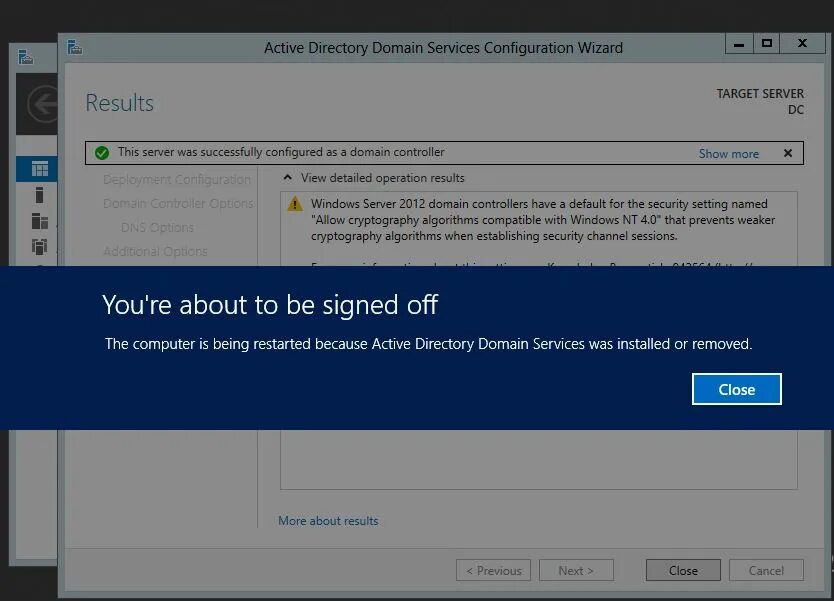Click the TARGET SERVER label
Image resolution: width=834 pixels, height=602 pixels.
coord(760,94)
